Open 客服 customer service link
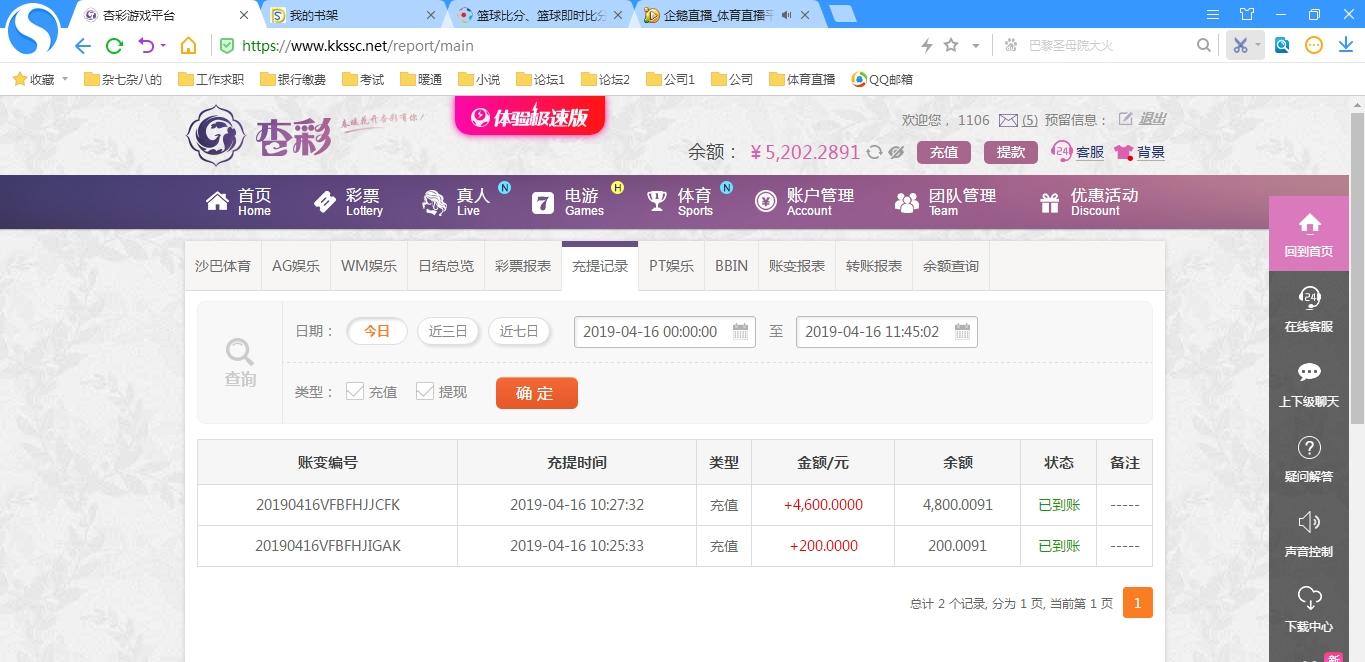The image size is (1365, 662). [x=1078, y=152]
